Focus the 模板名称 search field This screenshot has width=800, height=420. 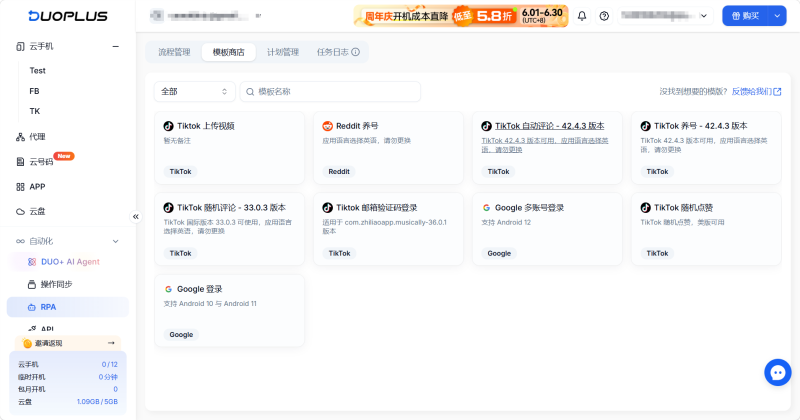(330, 92)
